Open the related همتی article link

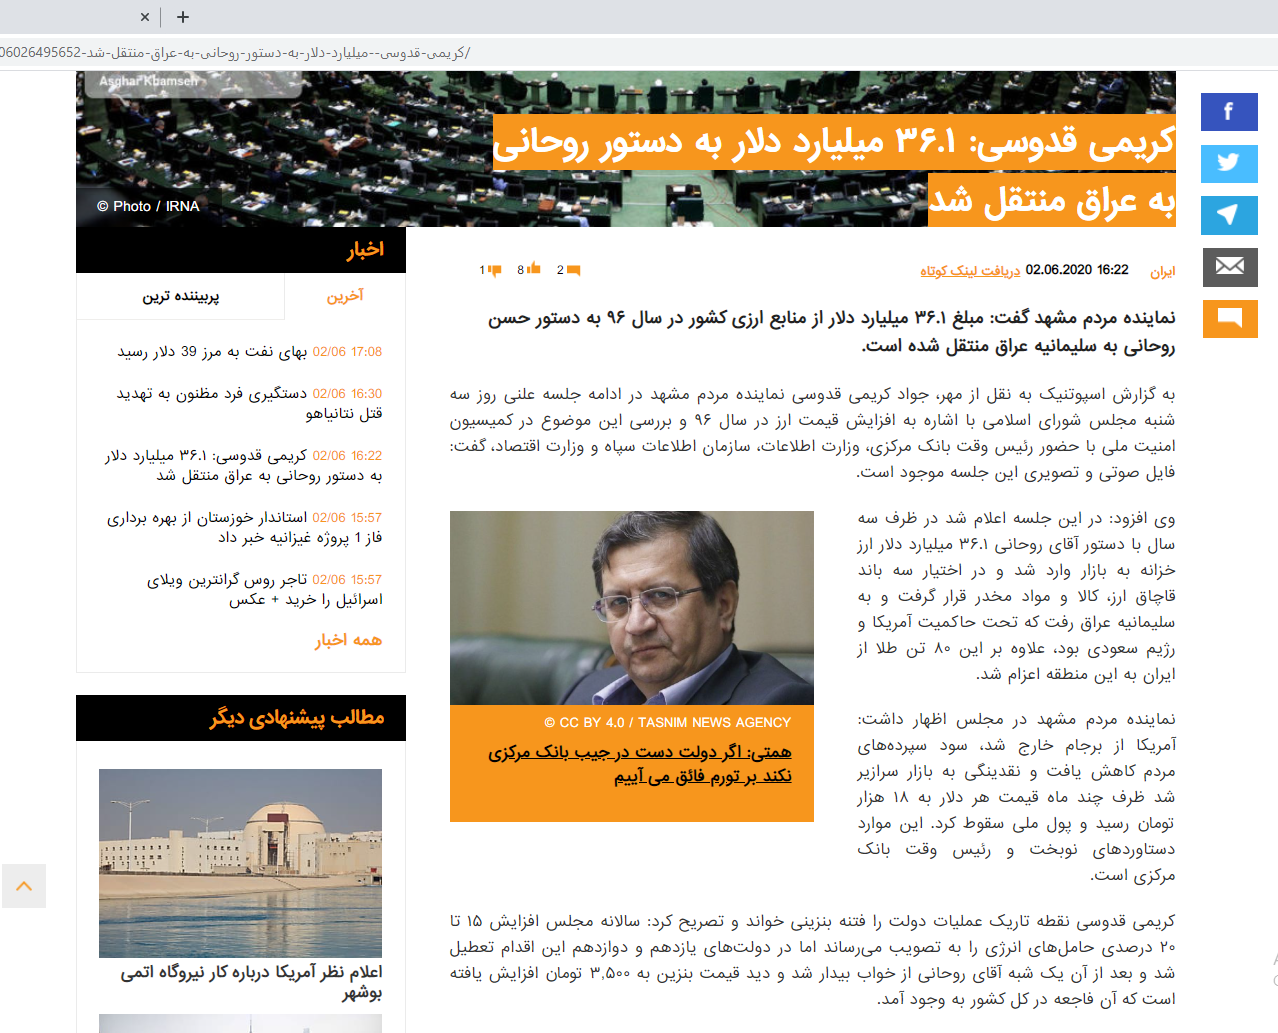point(640,764)
